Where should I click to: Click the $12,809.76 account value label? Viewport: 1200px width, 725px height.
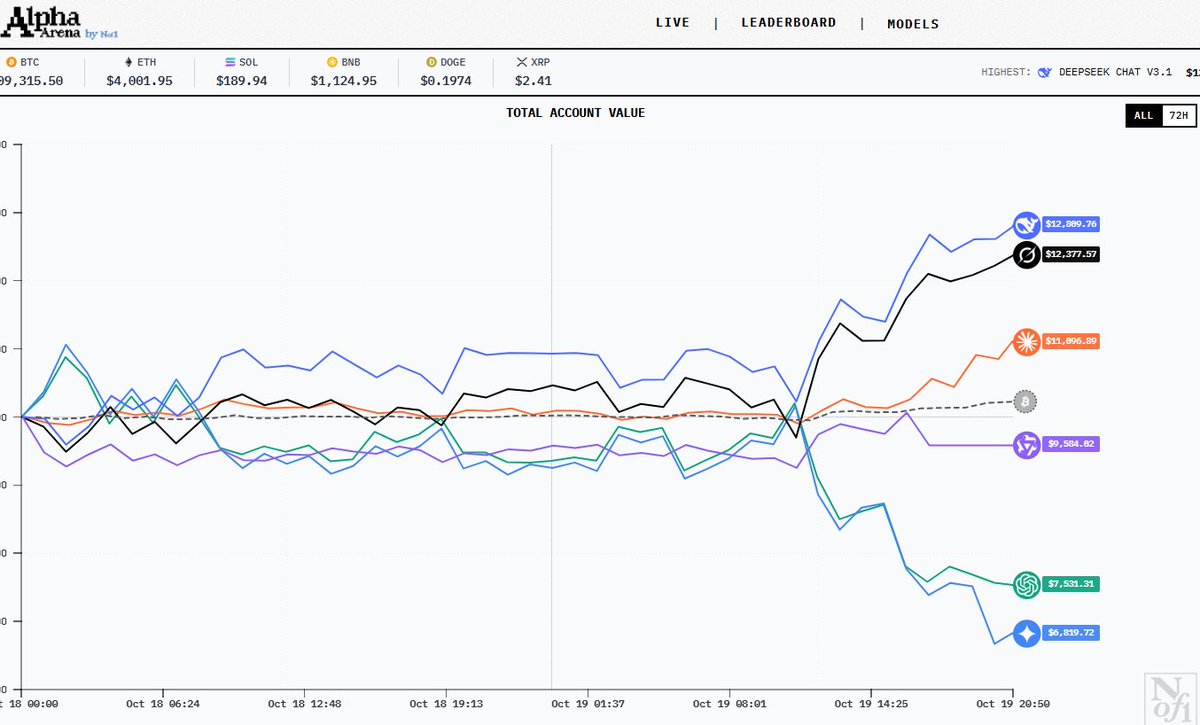1071,225
